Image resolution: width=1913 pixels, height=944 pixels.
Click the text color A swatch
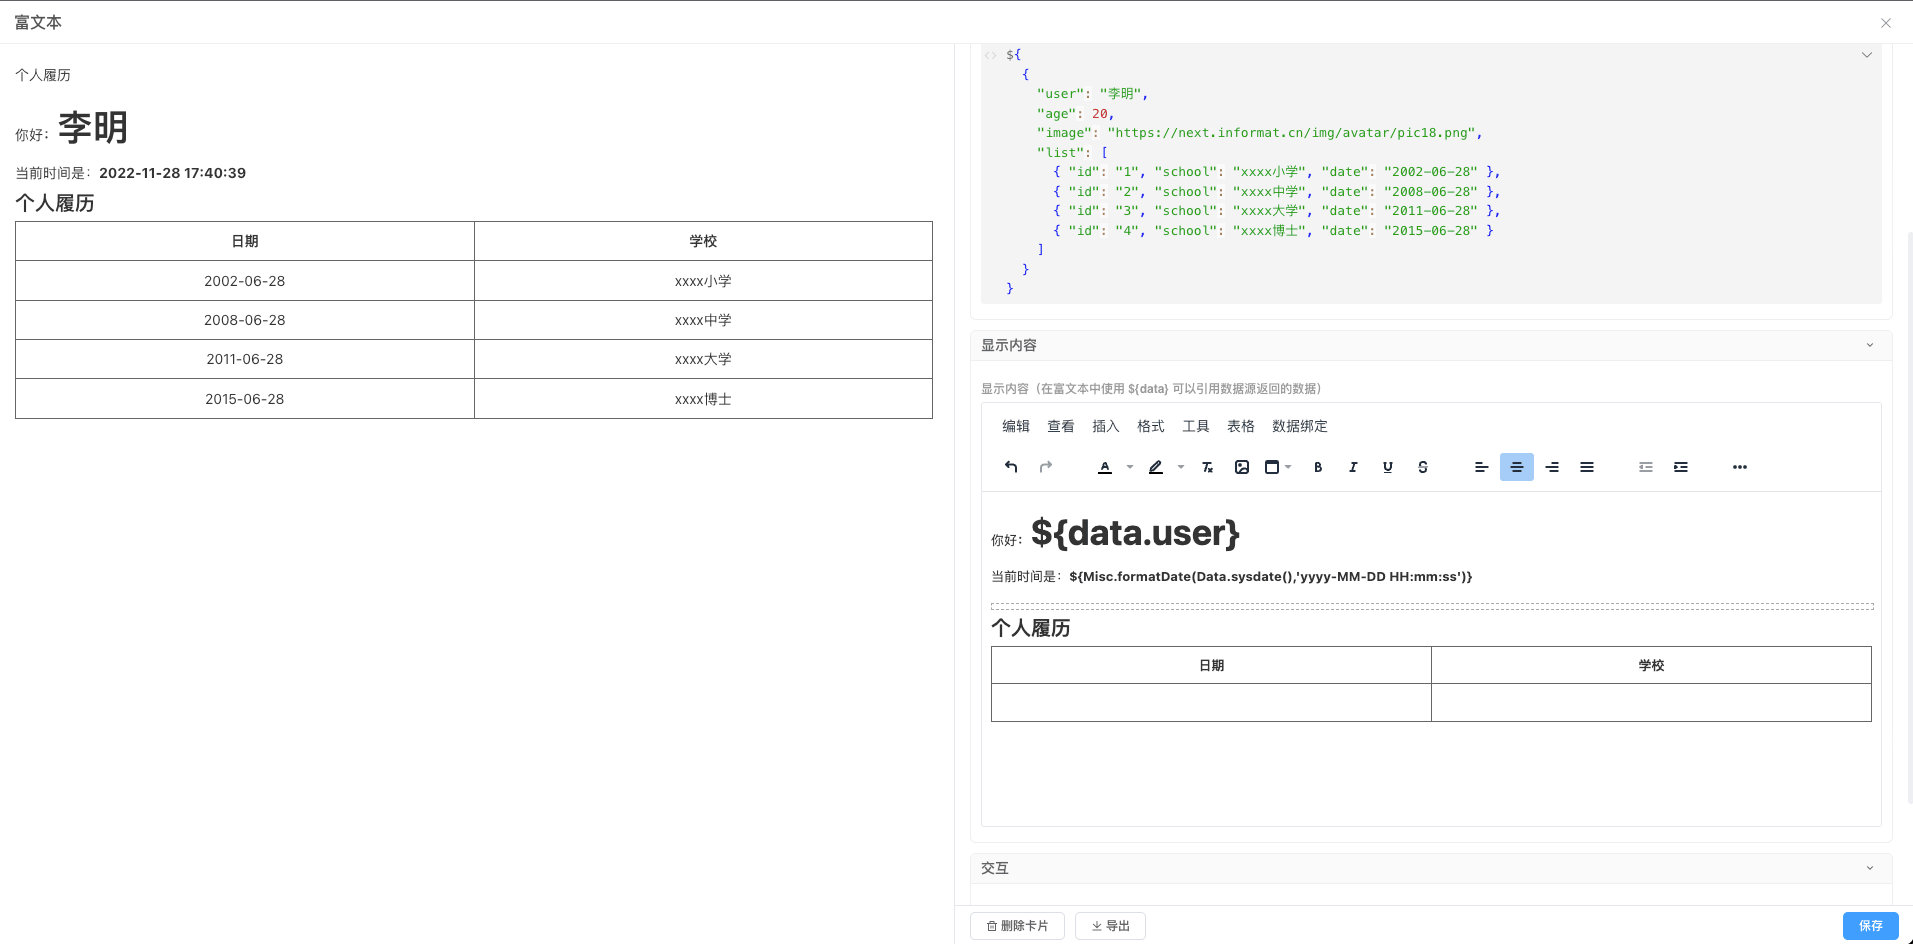(1105, 467)
